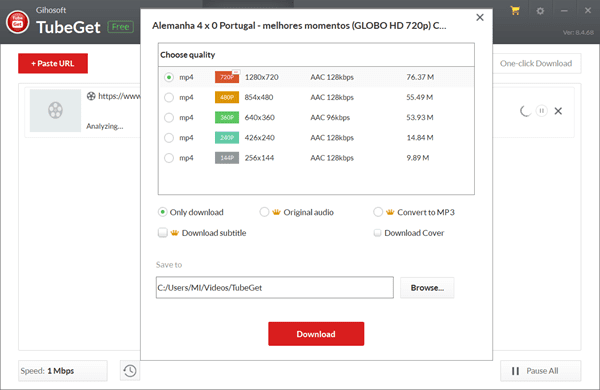Click the Choose quality header

tap(188, 55)
